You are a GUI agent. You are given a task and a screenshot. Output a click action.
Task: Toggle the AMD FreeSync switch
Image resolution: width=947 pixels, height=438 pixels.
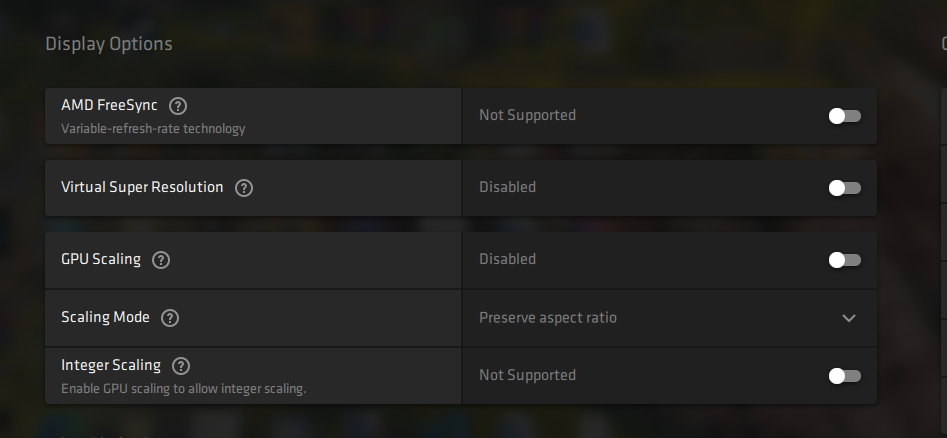(x=844, y=116)
